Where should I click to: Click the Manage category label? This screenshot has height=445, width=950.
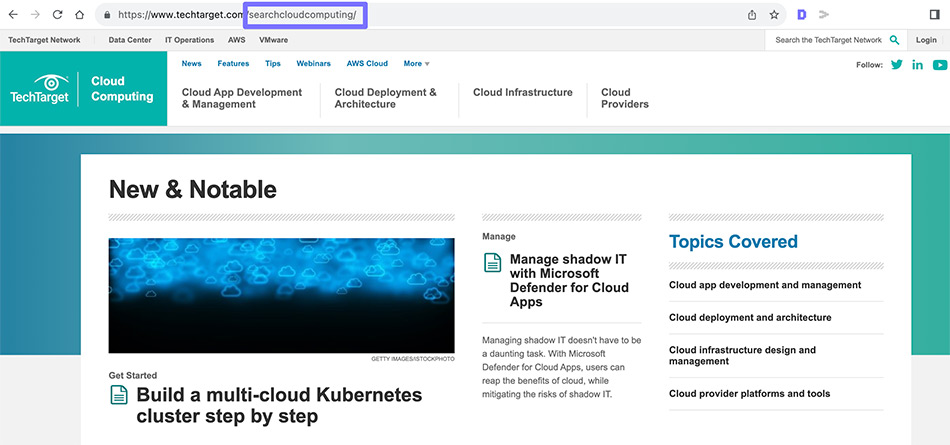[x=499, y=236]
